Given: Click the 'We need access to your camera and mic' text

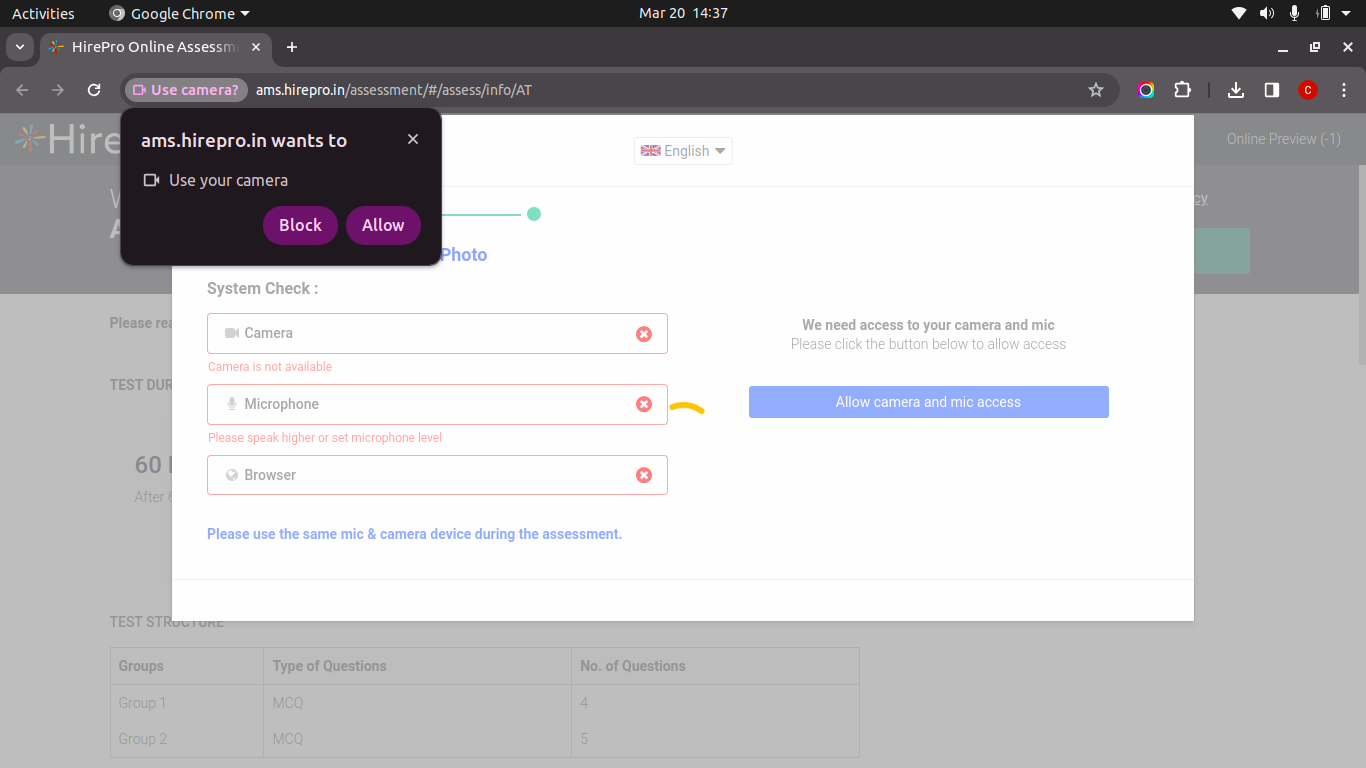Looking at the screenshot, I should 928,325.
